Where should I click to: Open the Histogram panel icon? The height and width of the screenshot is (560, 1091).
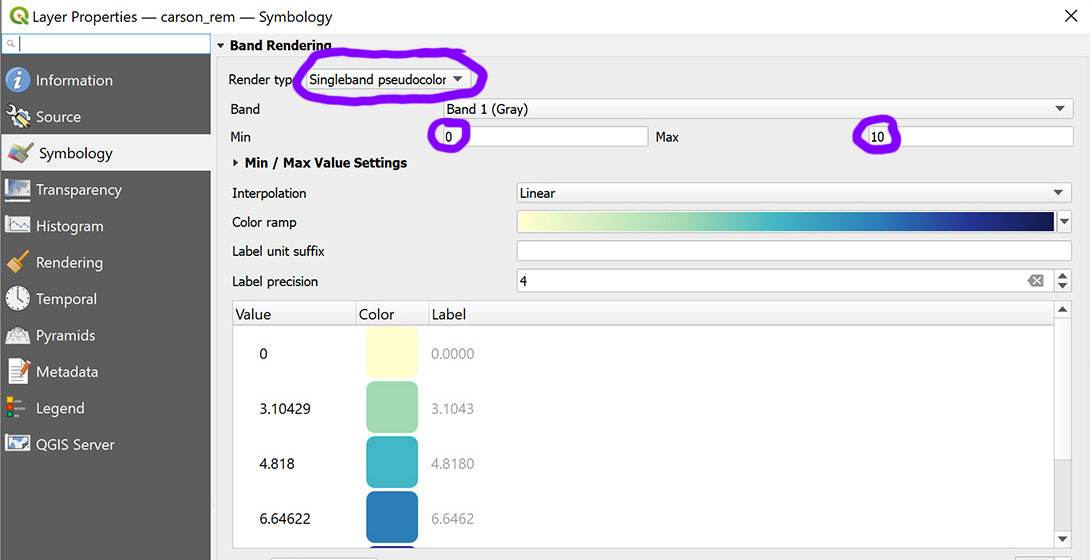(x=18, y=225)
